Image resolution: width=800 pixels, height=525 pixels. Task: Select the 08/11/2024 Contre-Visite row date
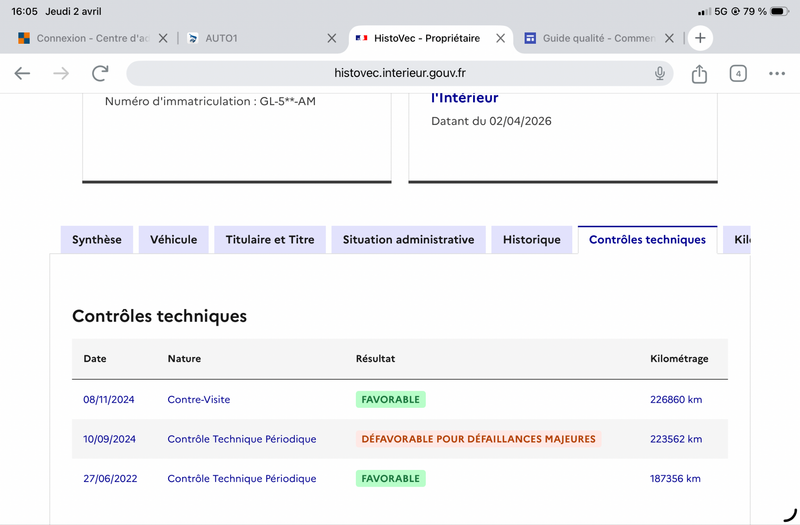point(109,399)
